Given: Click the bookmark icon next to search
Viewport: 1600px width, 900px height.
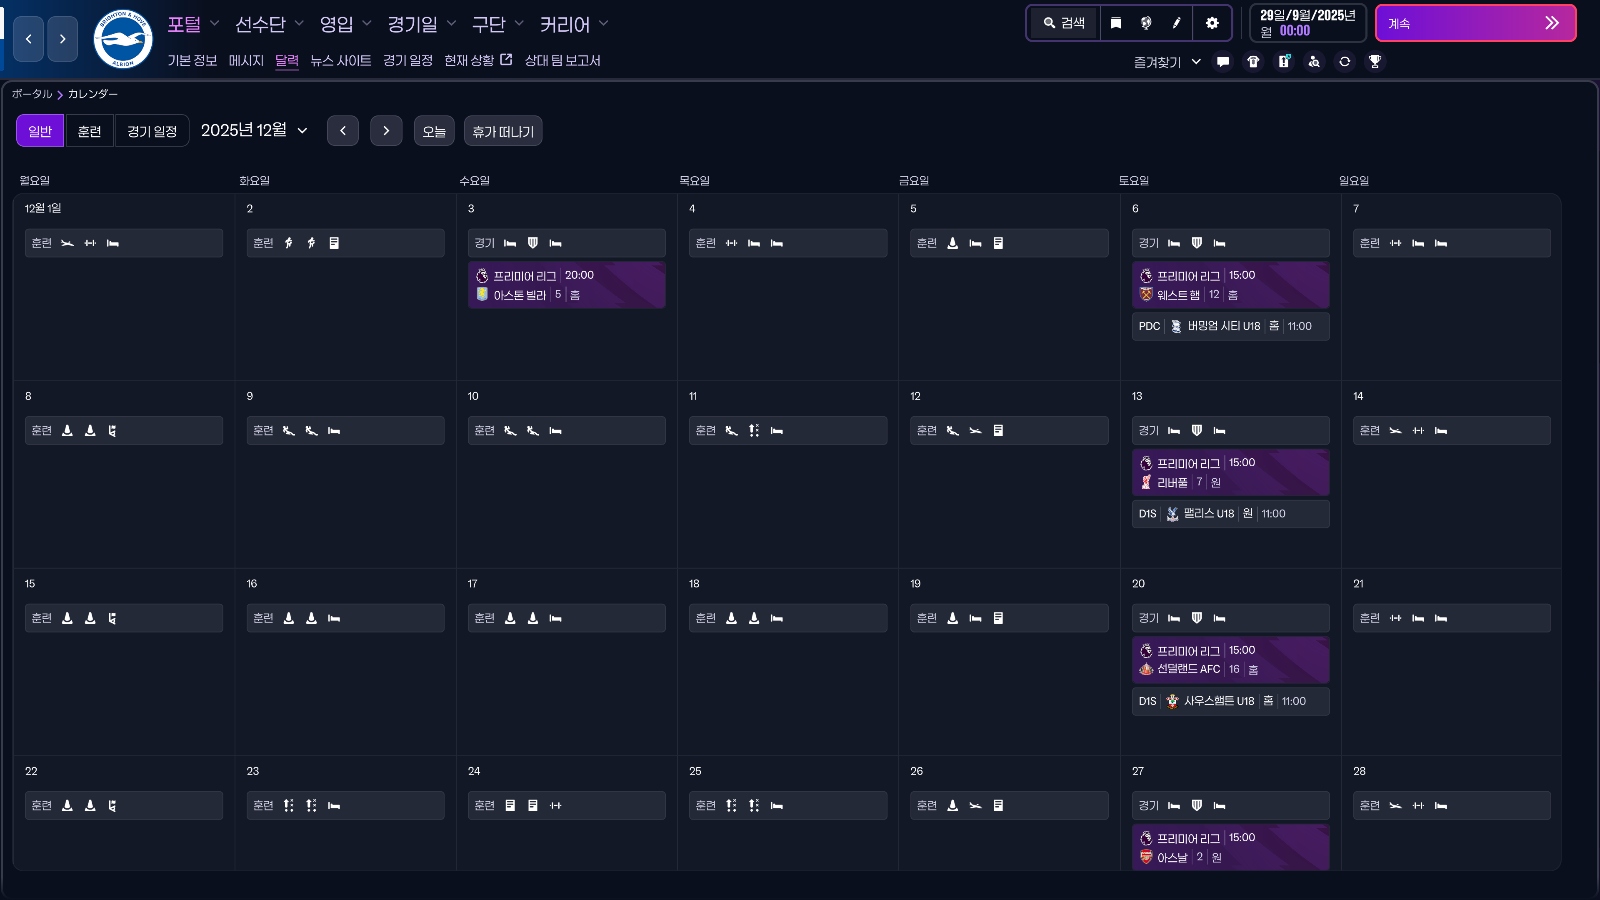Looking at the screenshot, I should pos(1115,22).
